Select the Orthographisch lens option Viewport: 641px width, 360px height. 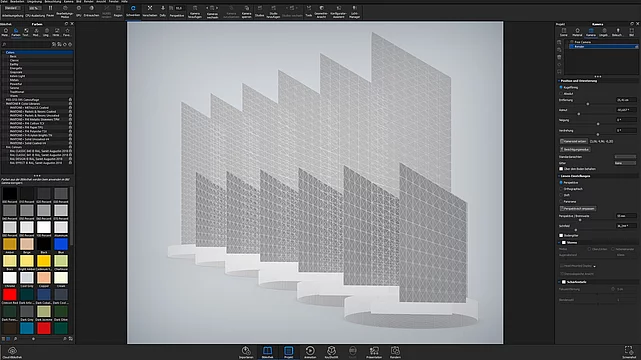coord(561,189)
